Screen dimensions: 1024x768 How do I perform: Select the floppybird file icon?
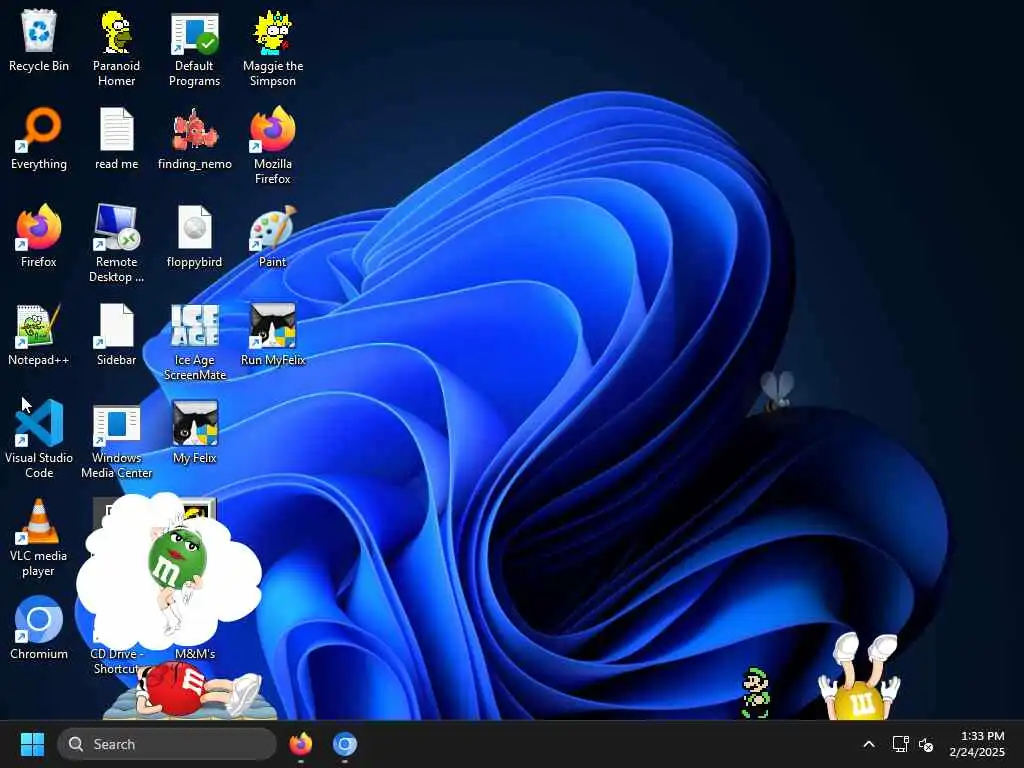[x=194, y=236]
